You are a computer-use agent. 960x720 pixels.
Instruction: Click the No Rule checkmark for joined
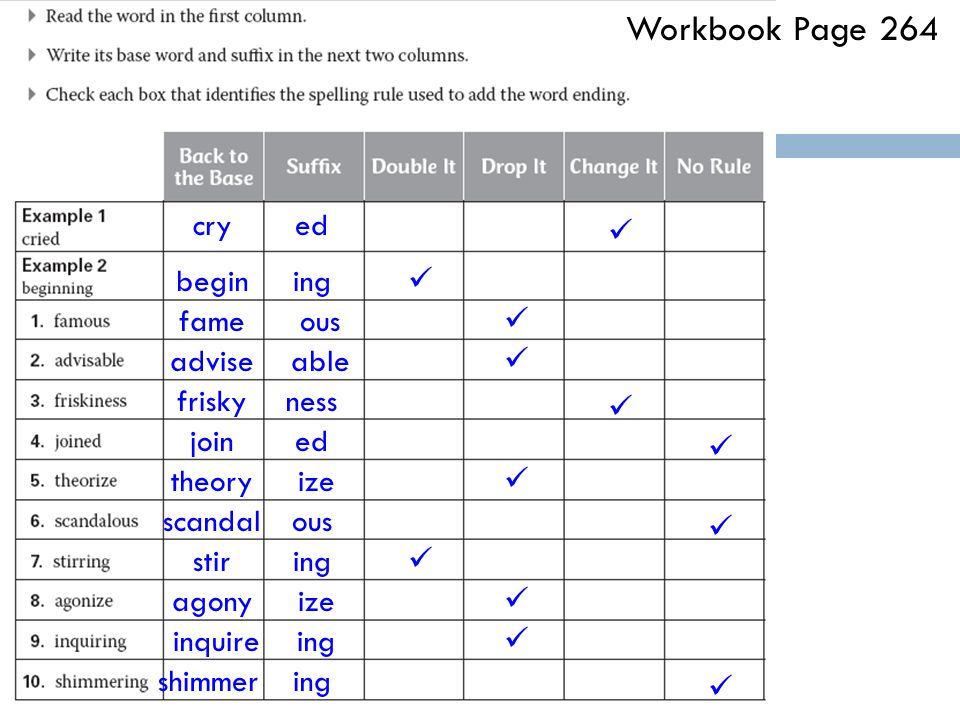(721, 444)
